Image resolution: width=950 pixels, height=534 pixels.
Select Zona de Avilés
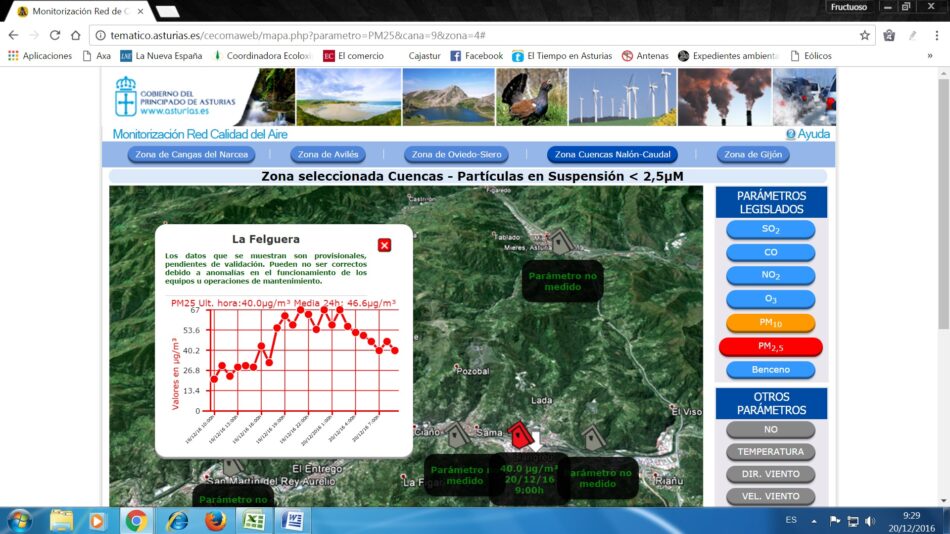[328, 155]
